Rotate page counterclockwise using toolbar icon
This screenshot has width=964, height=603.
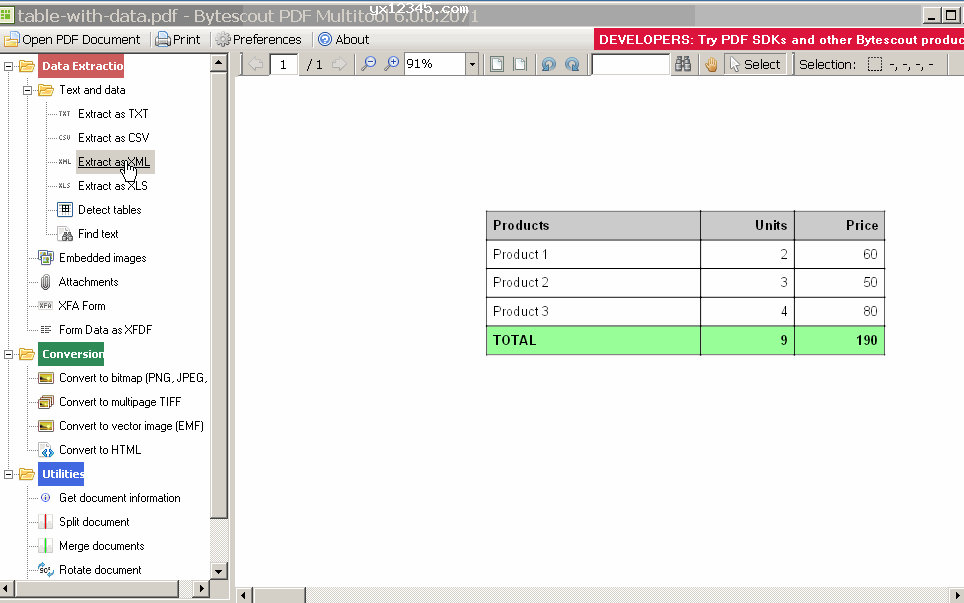(548, 64)
